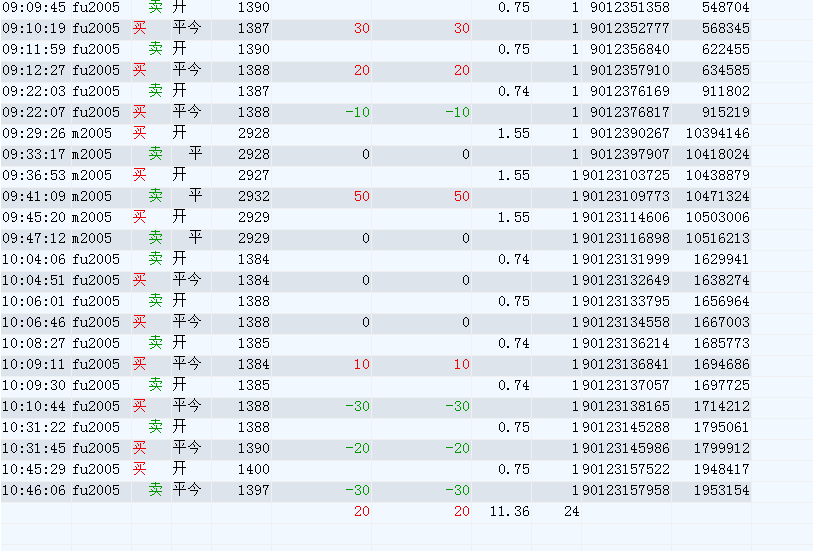The image size is (813, 551).
Task: Click price 1390 in 10:31:45 row
Action: (254, 448)
